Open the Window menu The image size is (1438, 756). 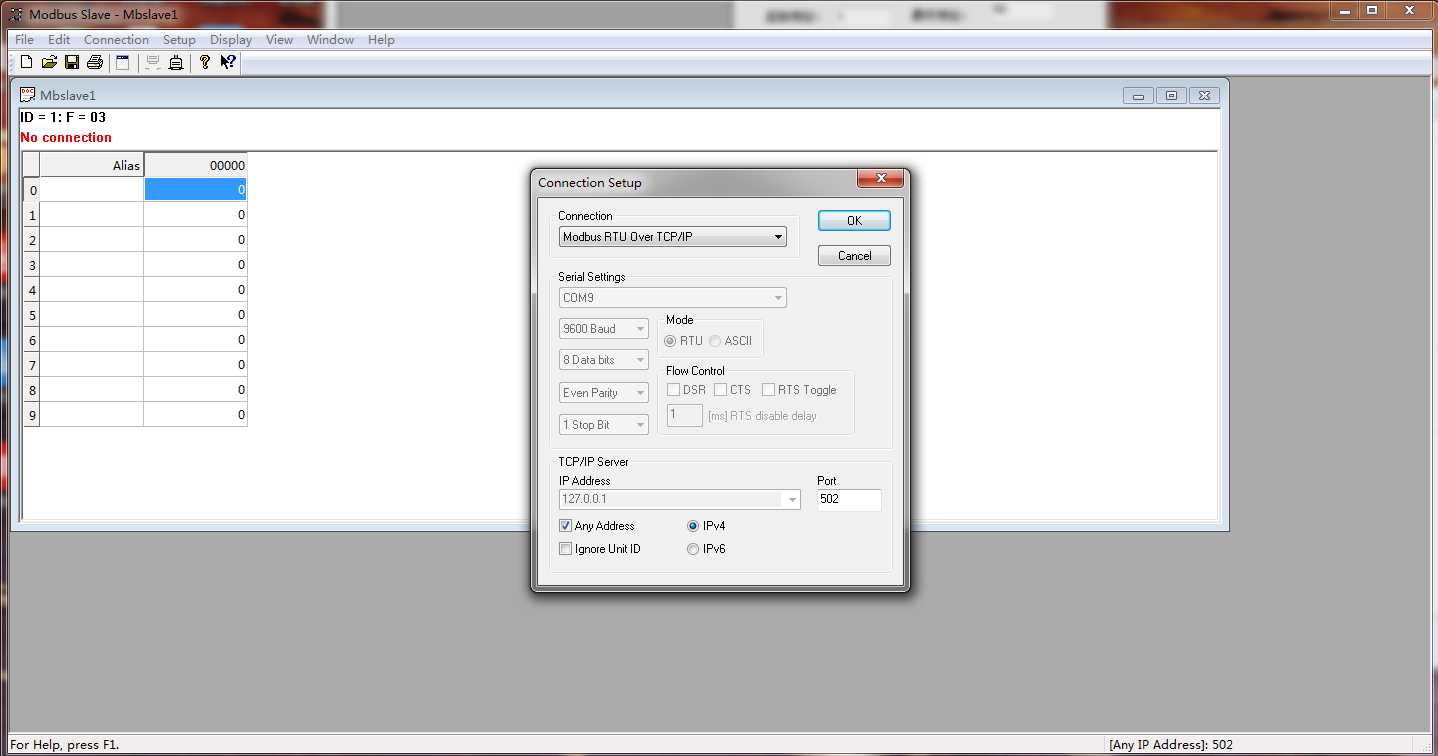[330, 40]
